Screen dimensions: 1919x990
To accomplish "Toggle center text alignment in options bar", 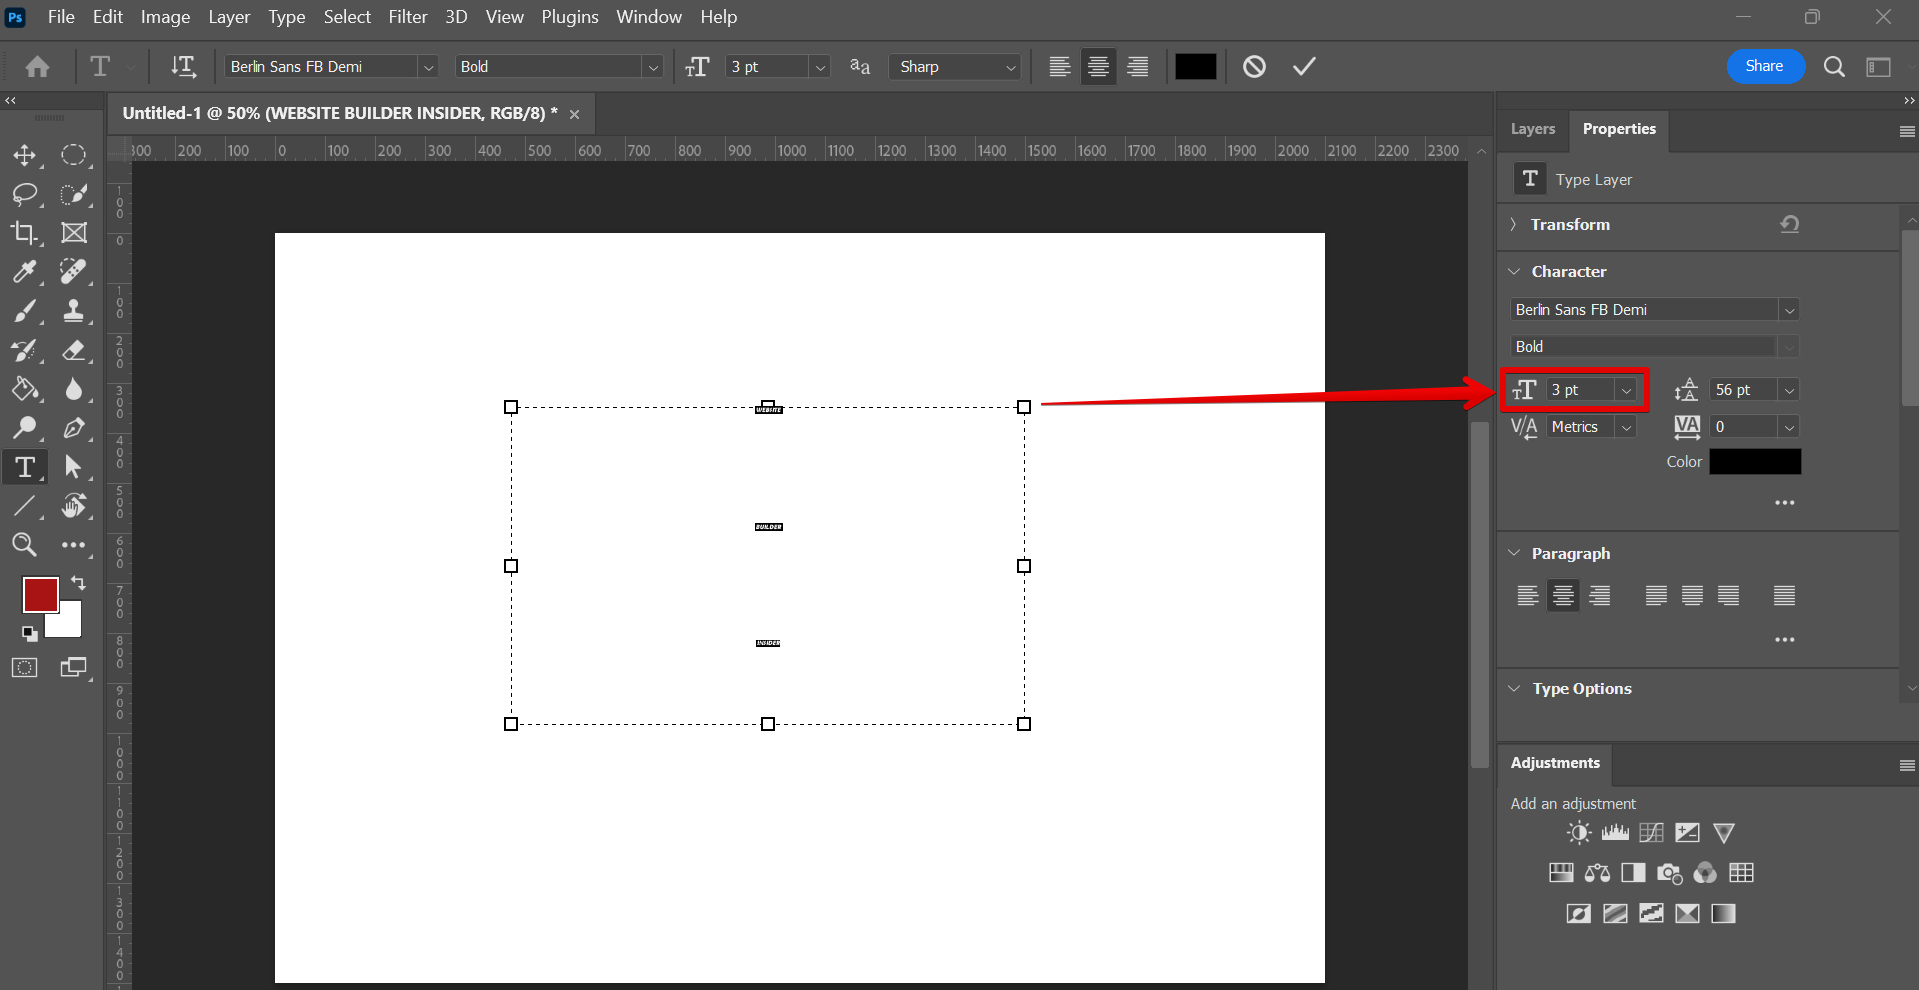I will [1098, 67].
